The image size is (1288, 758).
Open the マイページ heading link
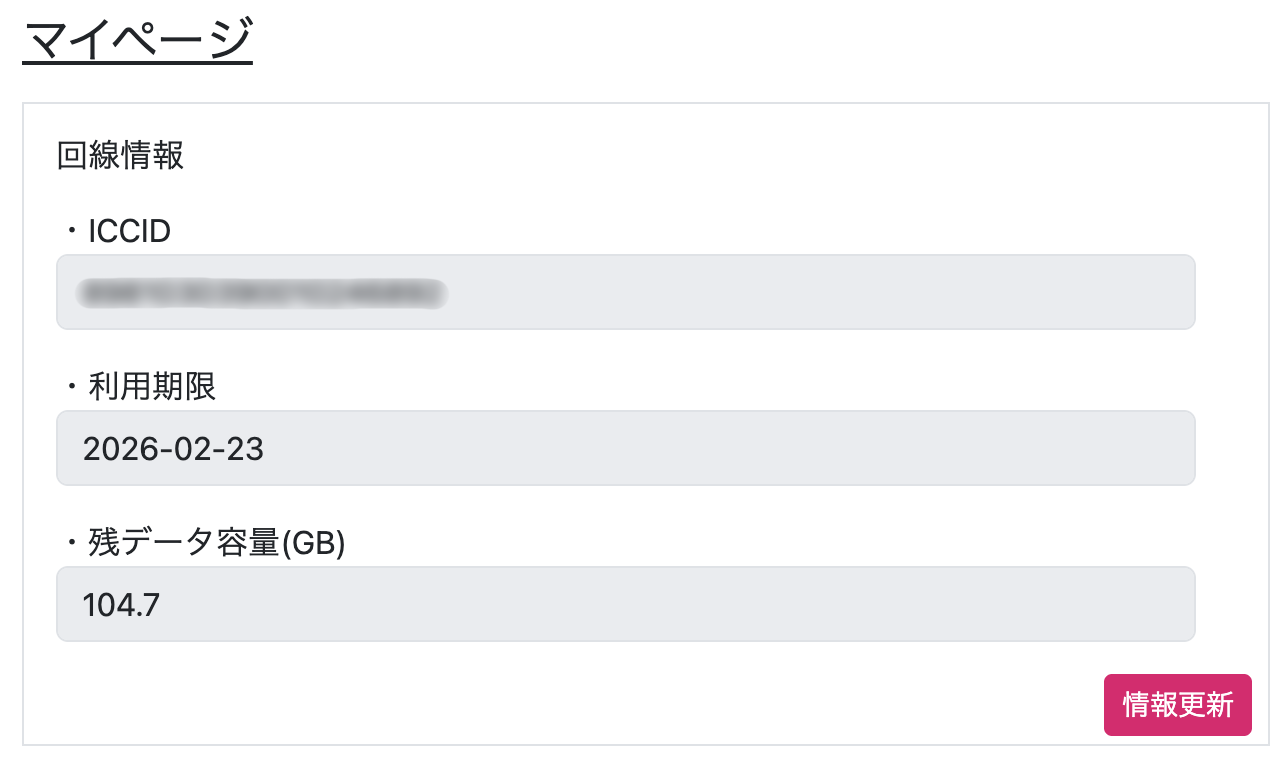(x=137, y=42)
